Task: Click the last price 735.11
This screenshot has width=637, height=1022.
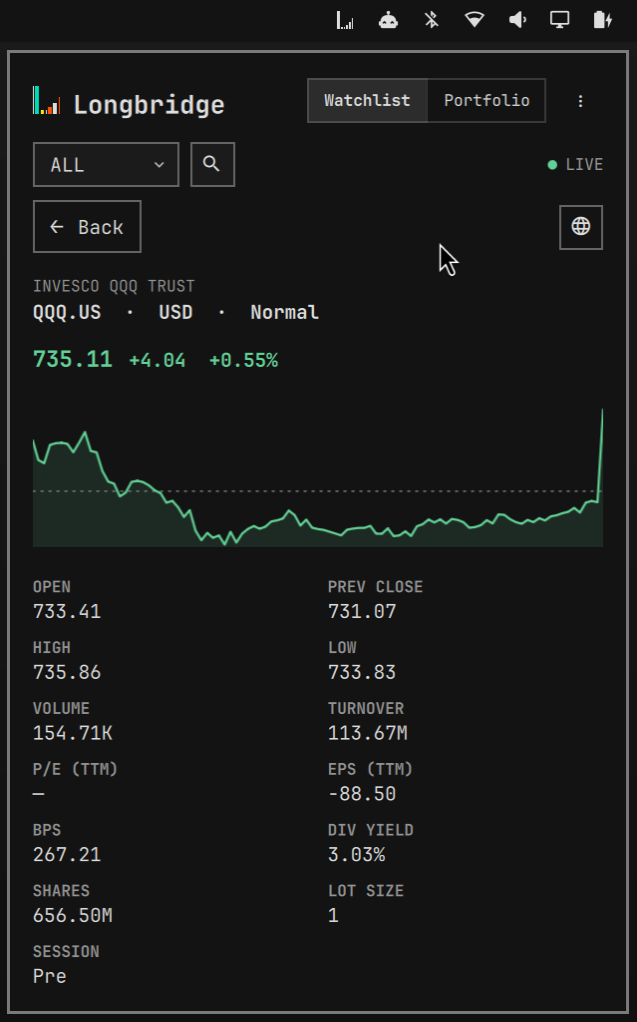Action: 72,359
